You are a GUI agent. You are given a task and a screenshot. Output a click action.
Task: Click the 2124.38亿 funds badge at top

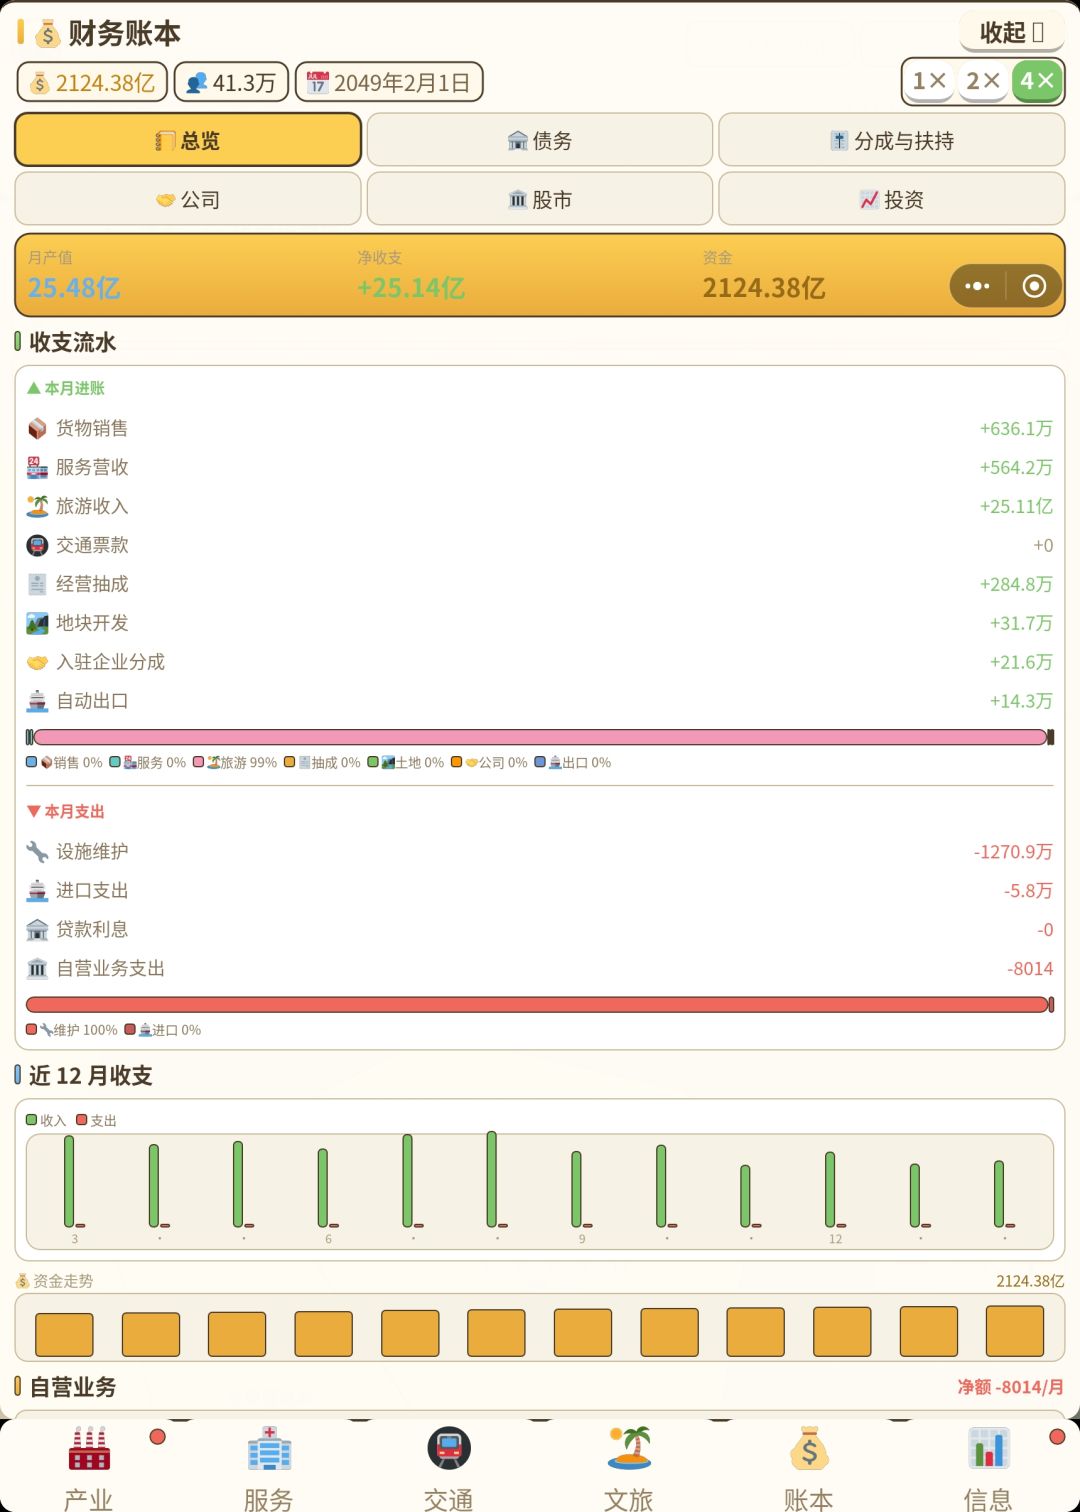pos(92,82)
